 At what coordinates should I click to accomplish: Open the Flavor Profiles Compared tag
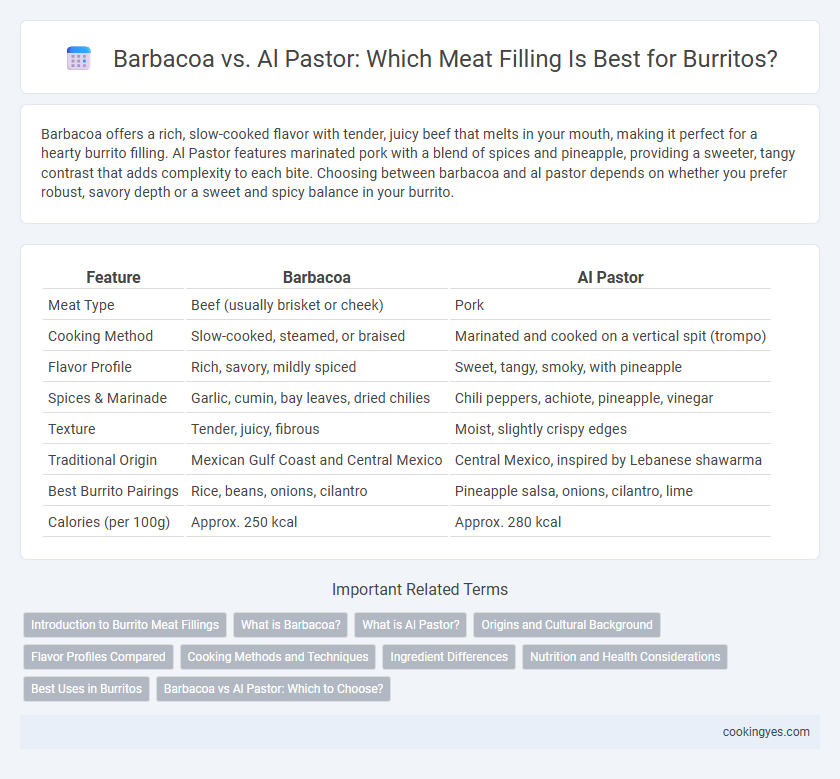[98, 657]
